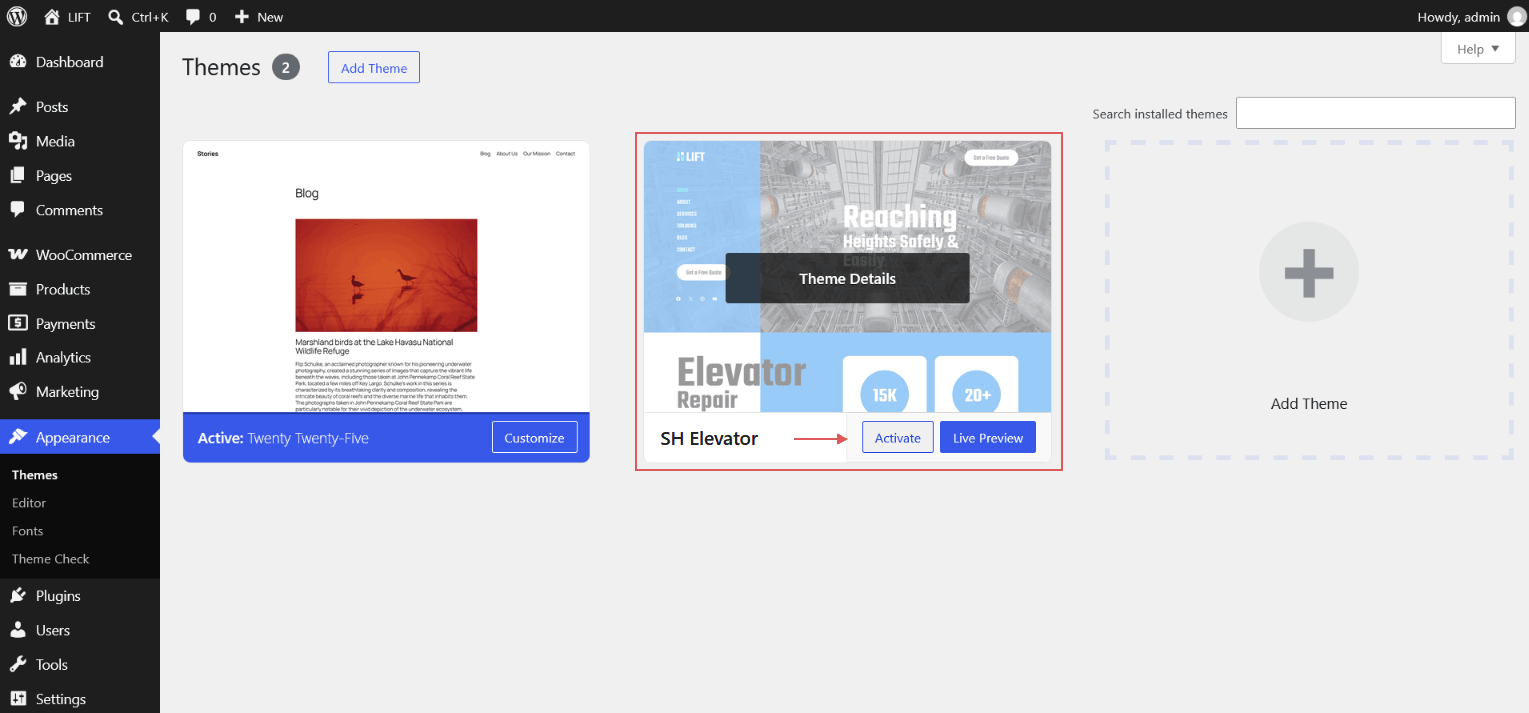Click the Posts pushpin icon
This screenshot has height=713, width=1529.
pos(18,107)
